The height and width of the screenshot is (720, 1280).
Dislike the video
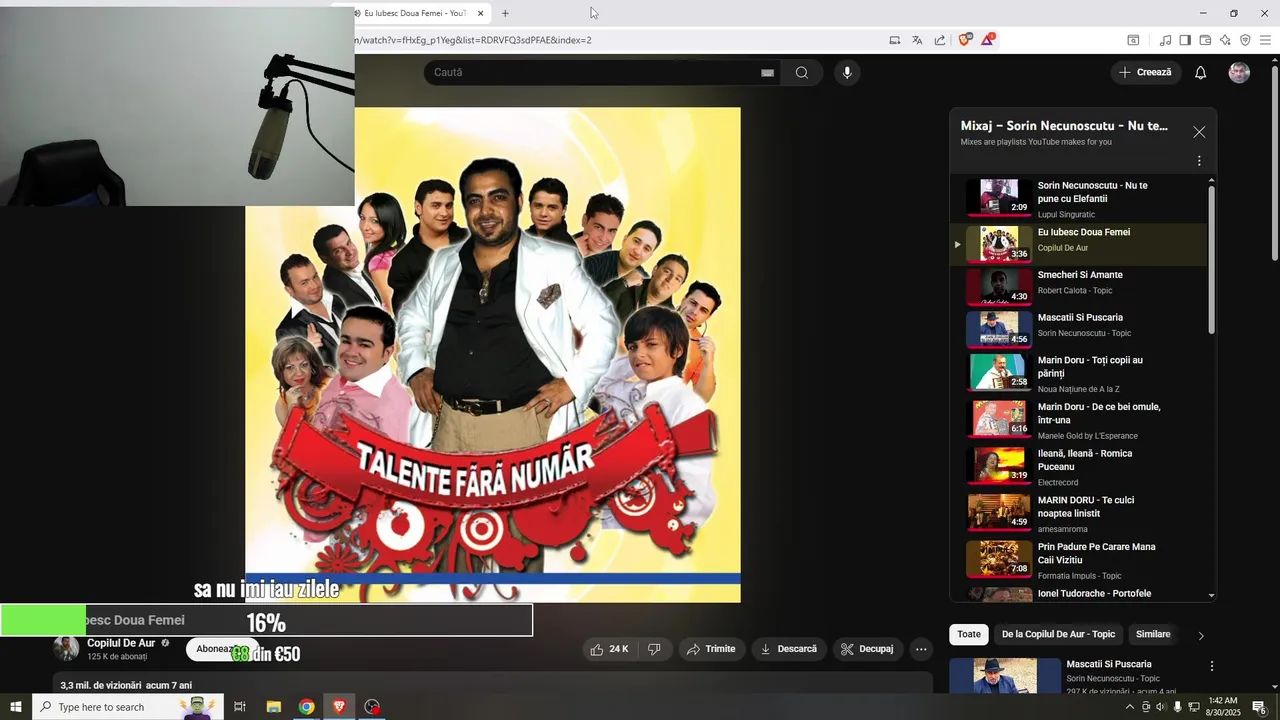click(654, 649)
